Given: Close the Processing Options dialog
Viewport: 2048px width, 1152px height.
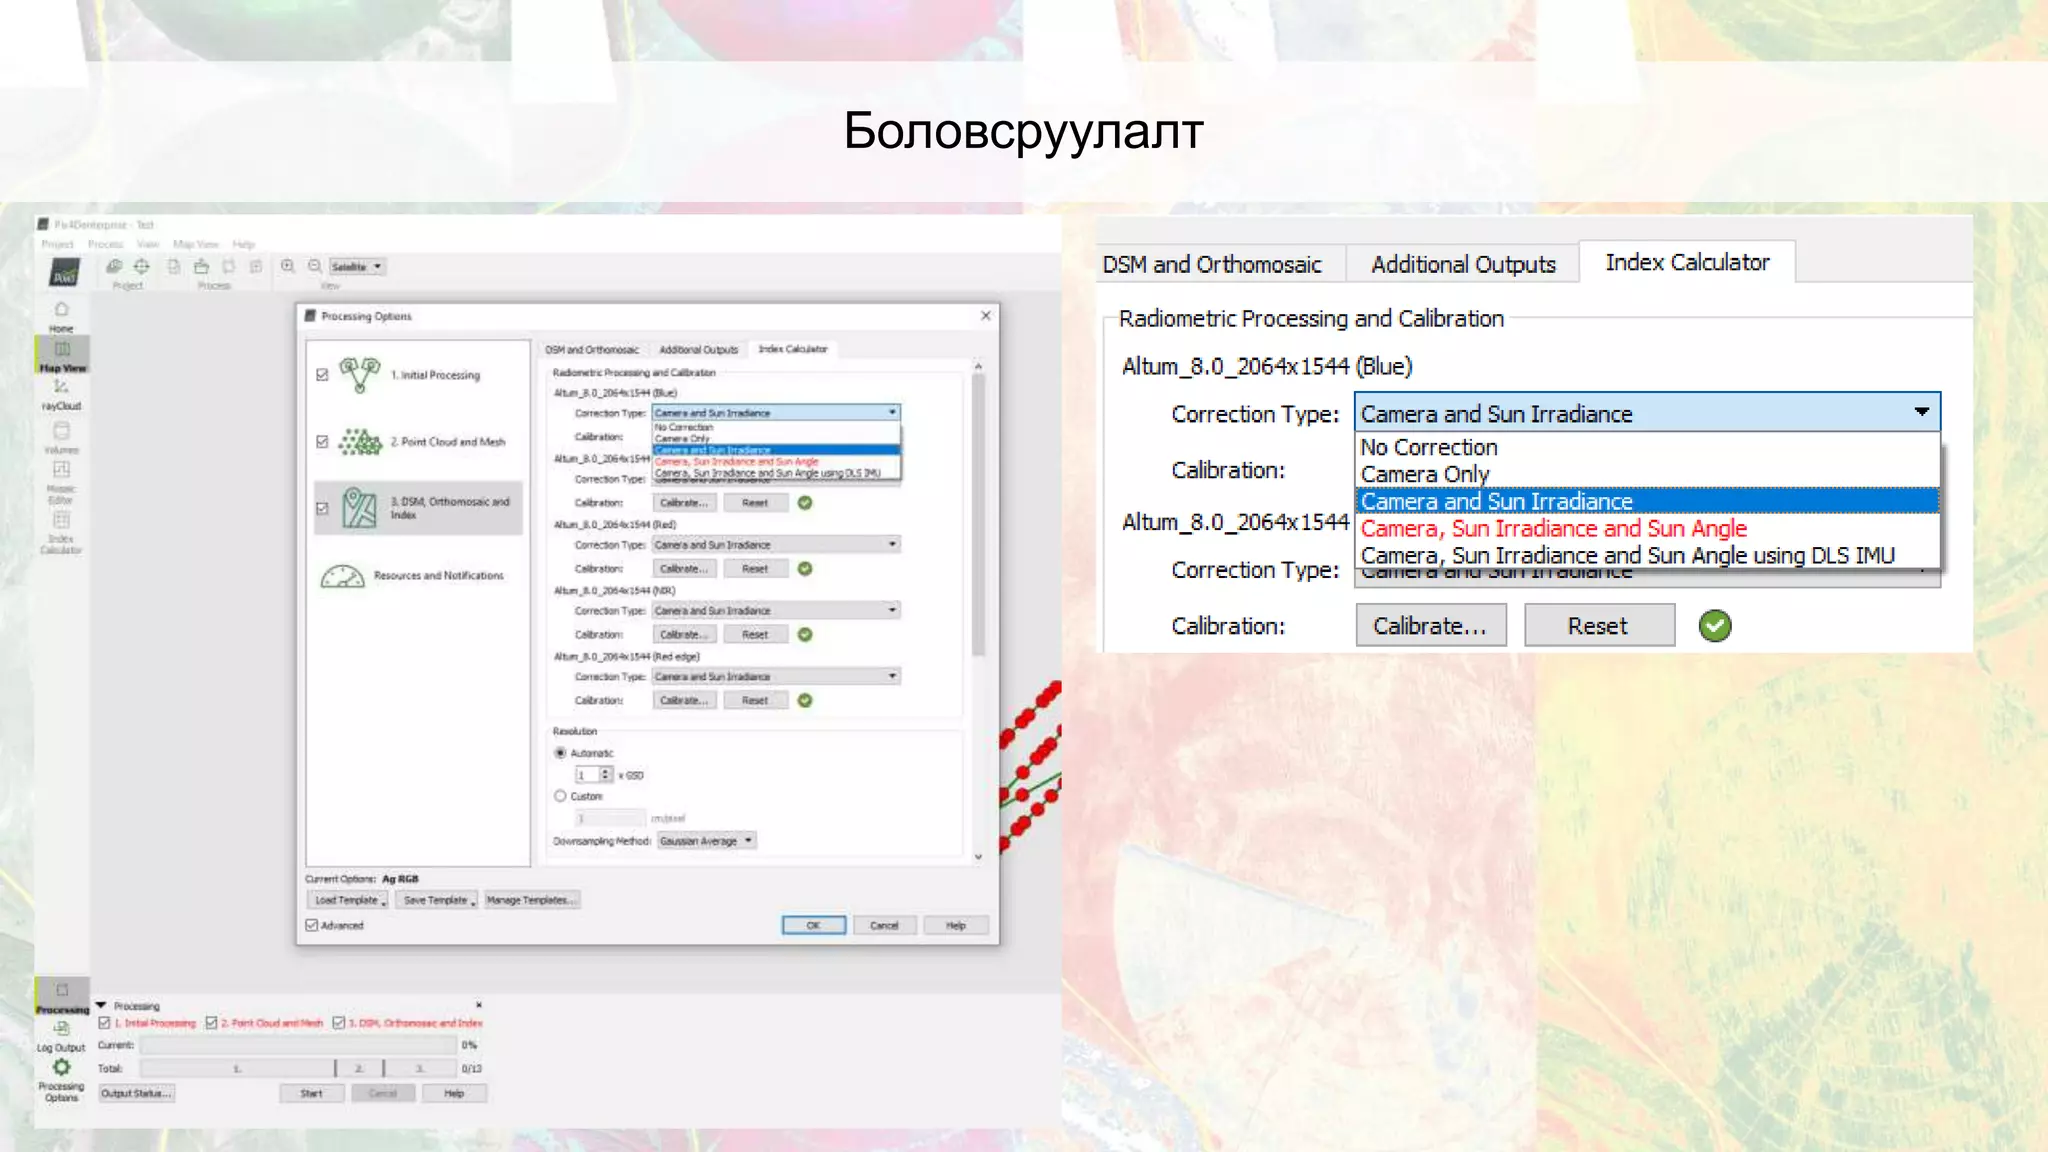Looking at the screenshot, I should coord(986,316).
